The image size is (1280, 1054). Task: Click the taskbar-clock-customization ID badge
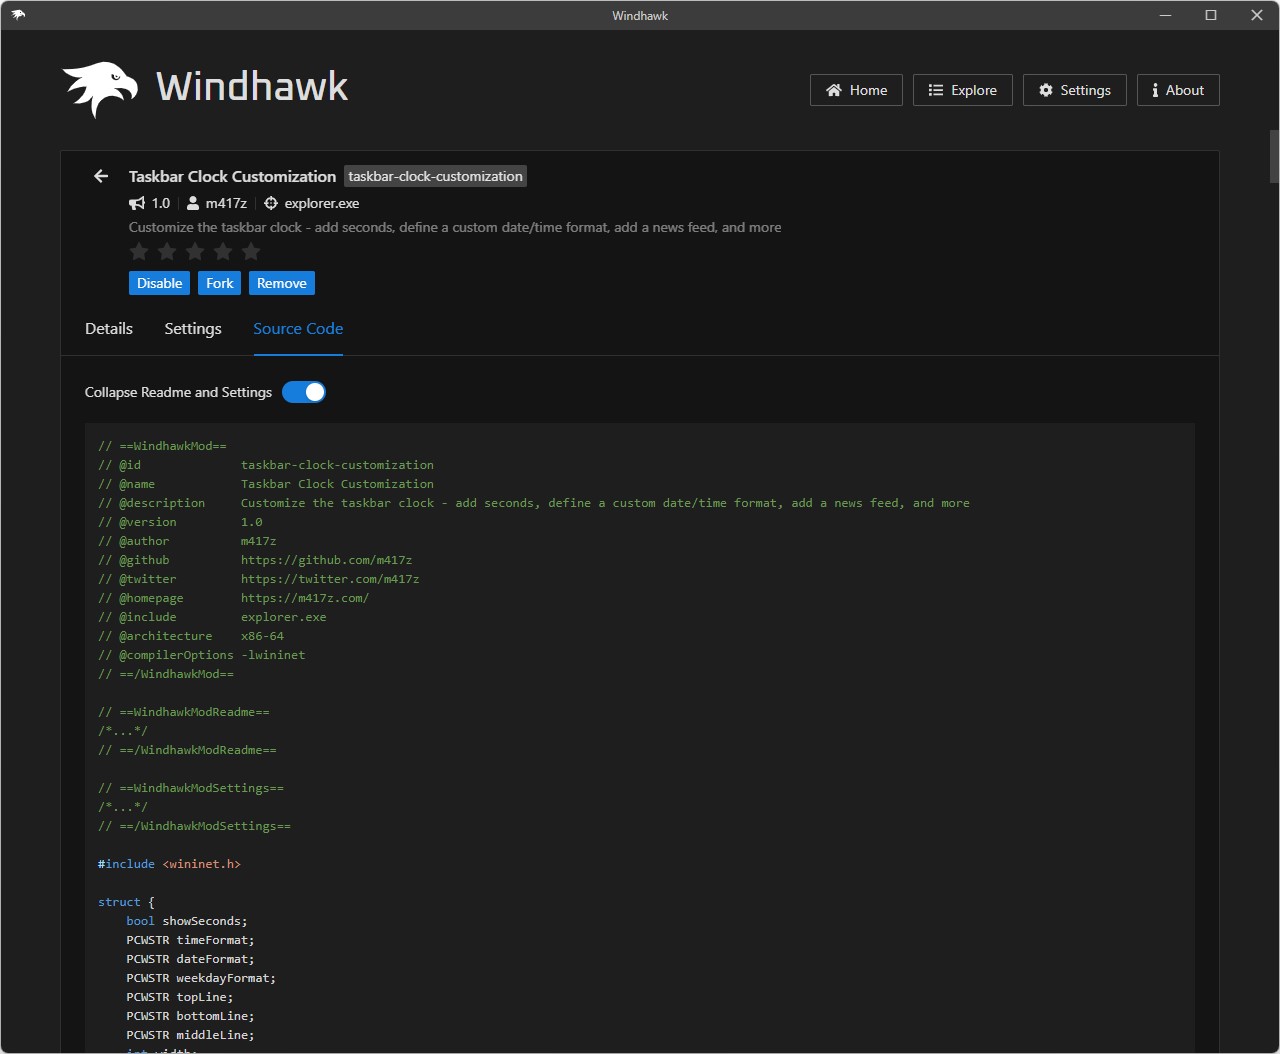pos(435,176)
